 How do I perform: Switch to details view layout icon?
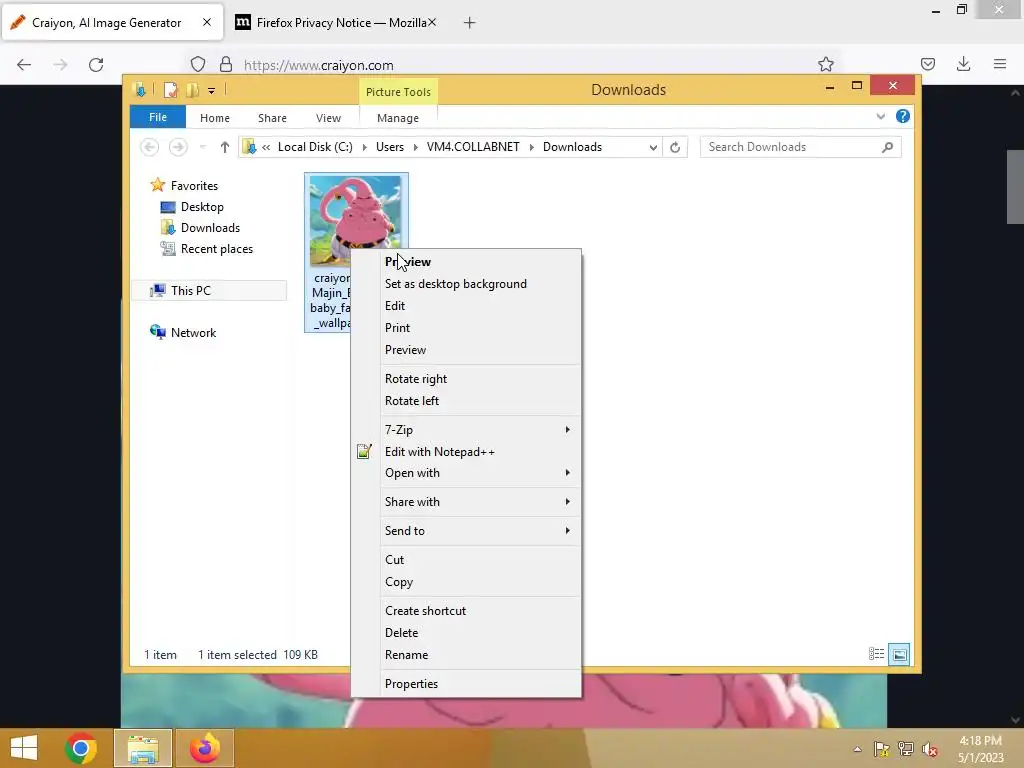coord(876,654)
